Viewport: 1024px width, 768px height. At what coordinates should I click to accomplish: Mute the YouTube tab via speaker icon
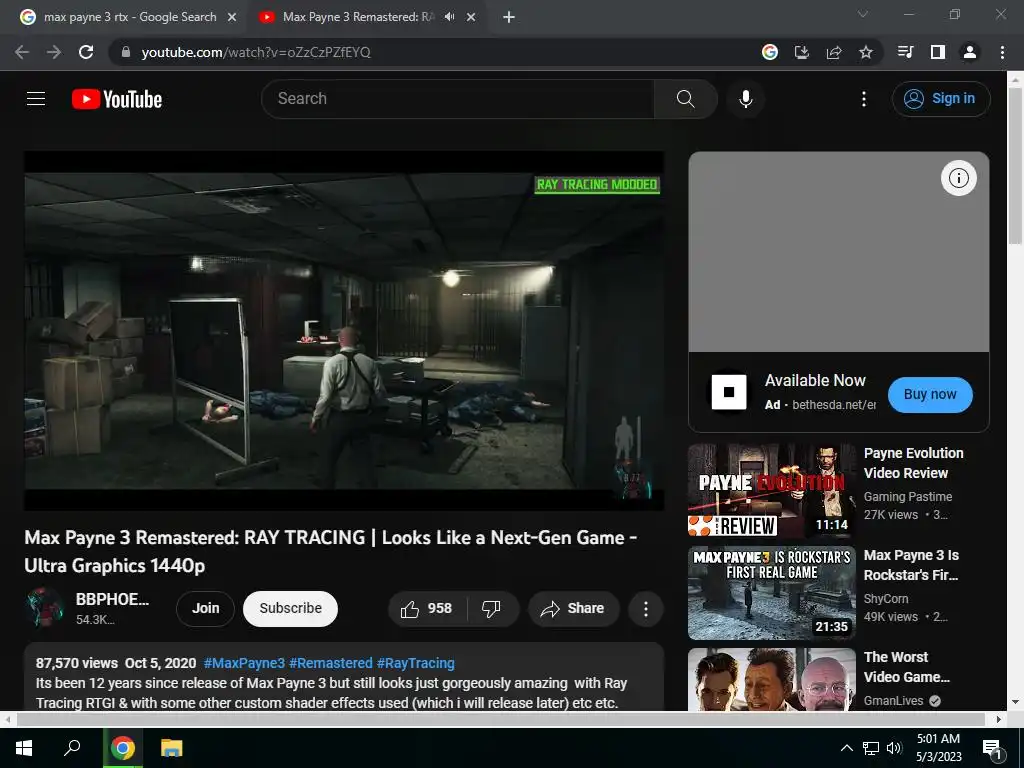[x=449, y=17]
